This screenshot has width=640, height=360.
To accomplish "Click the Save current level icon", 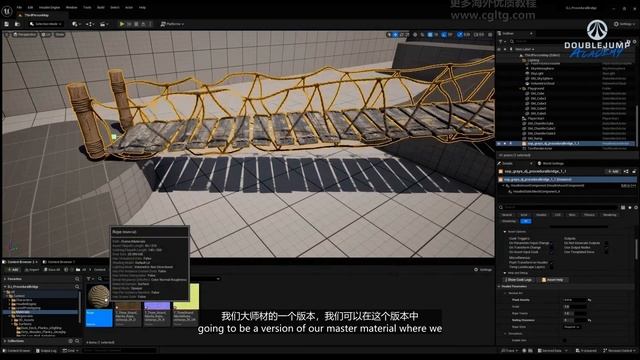I will click(x=7, y=24).
